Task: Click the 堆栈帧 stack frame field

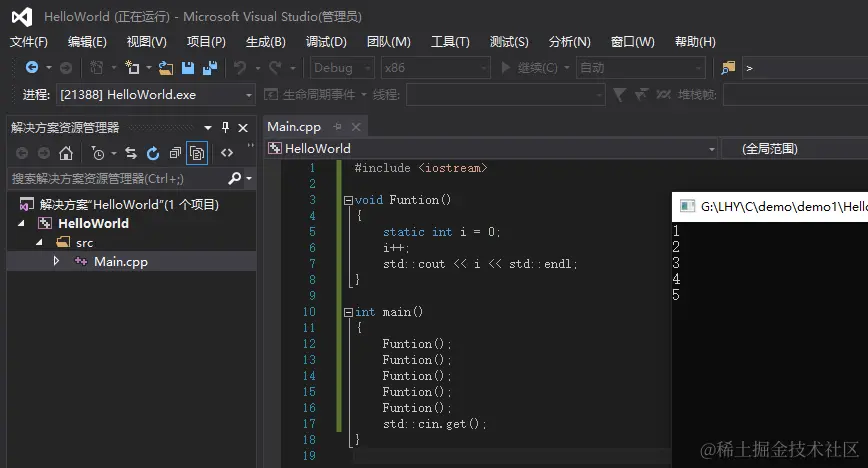Action: pyautogui.click(x=795, y=95)
